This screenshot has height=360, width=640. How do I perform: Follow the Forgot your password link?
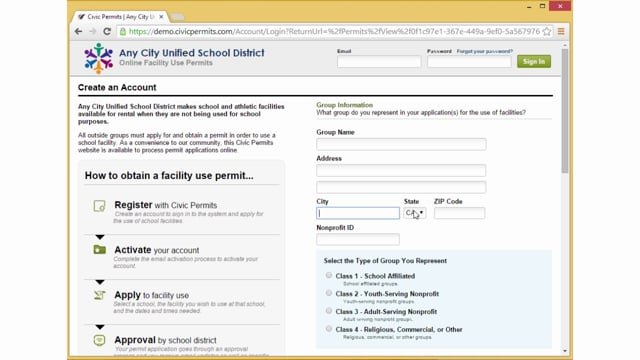(x=484, y=51)
